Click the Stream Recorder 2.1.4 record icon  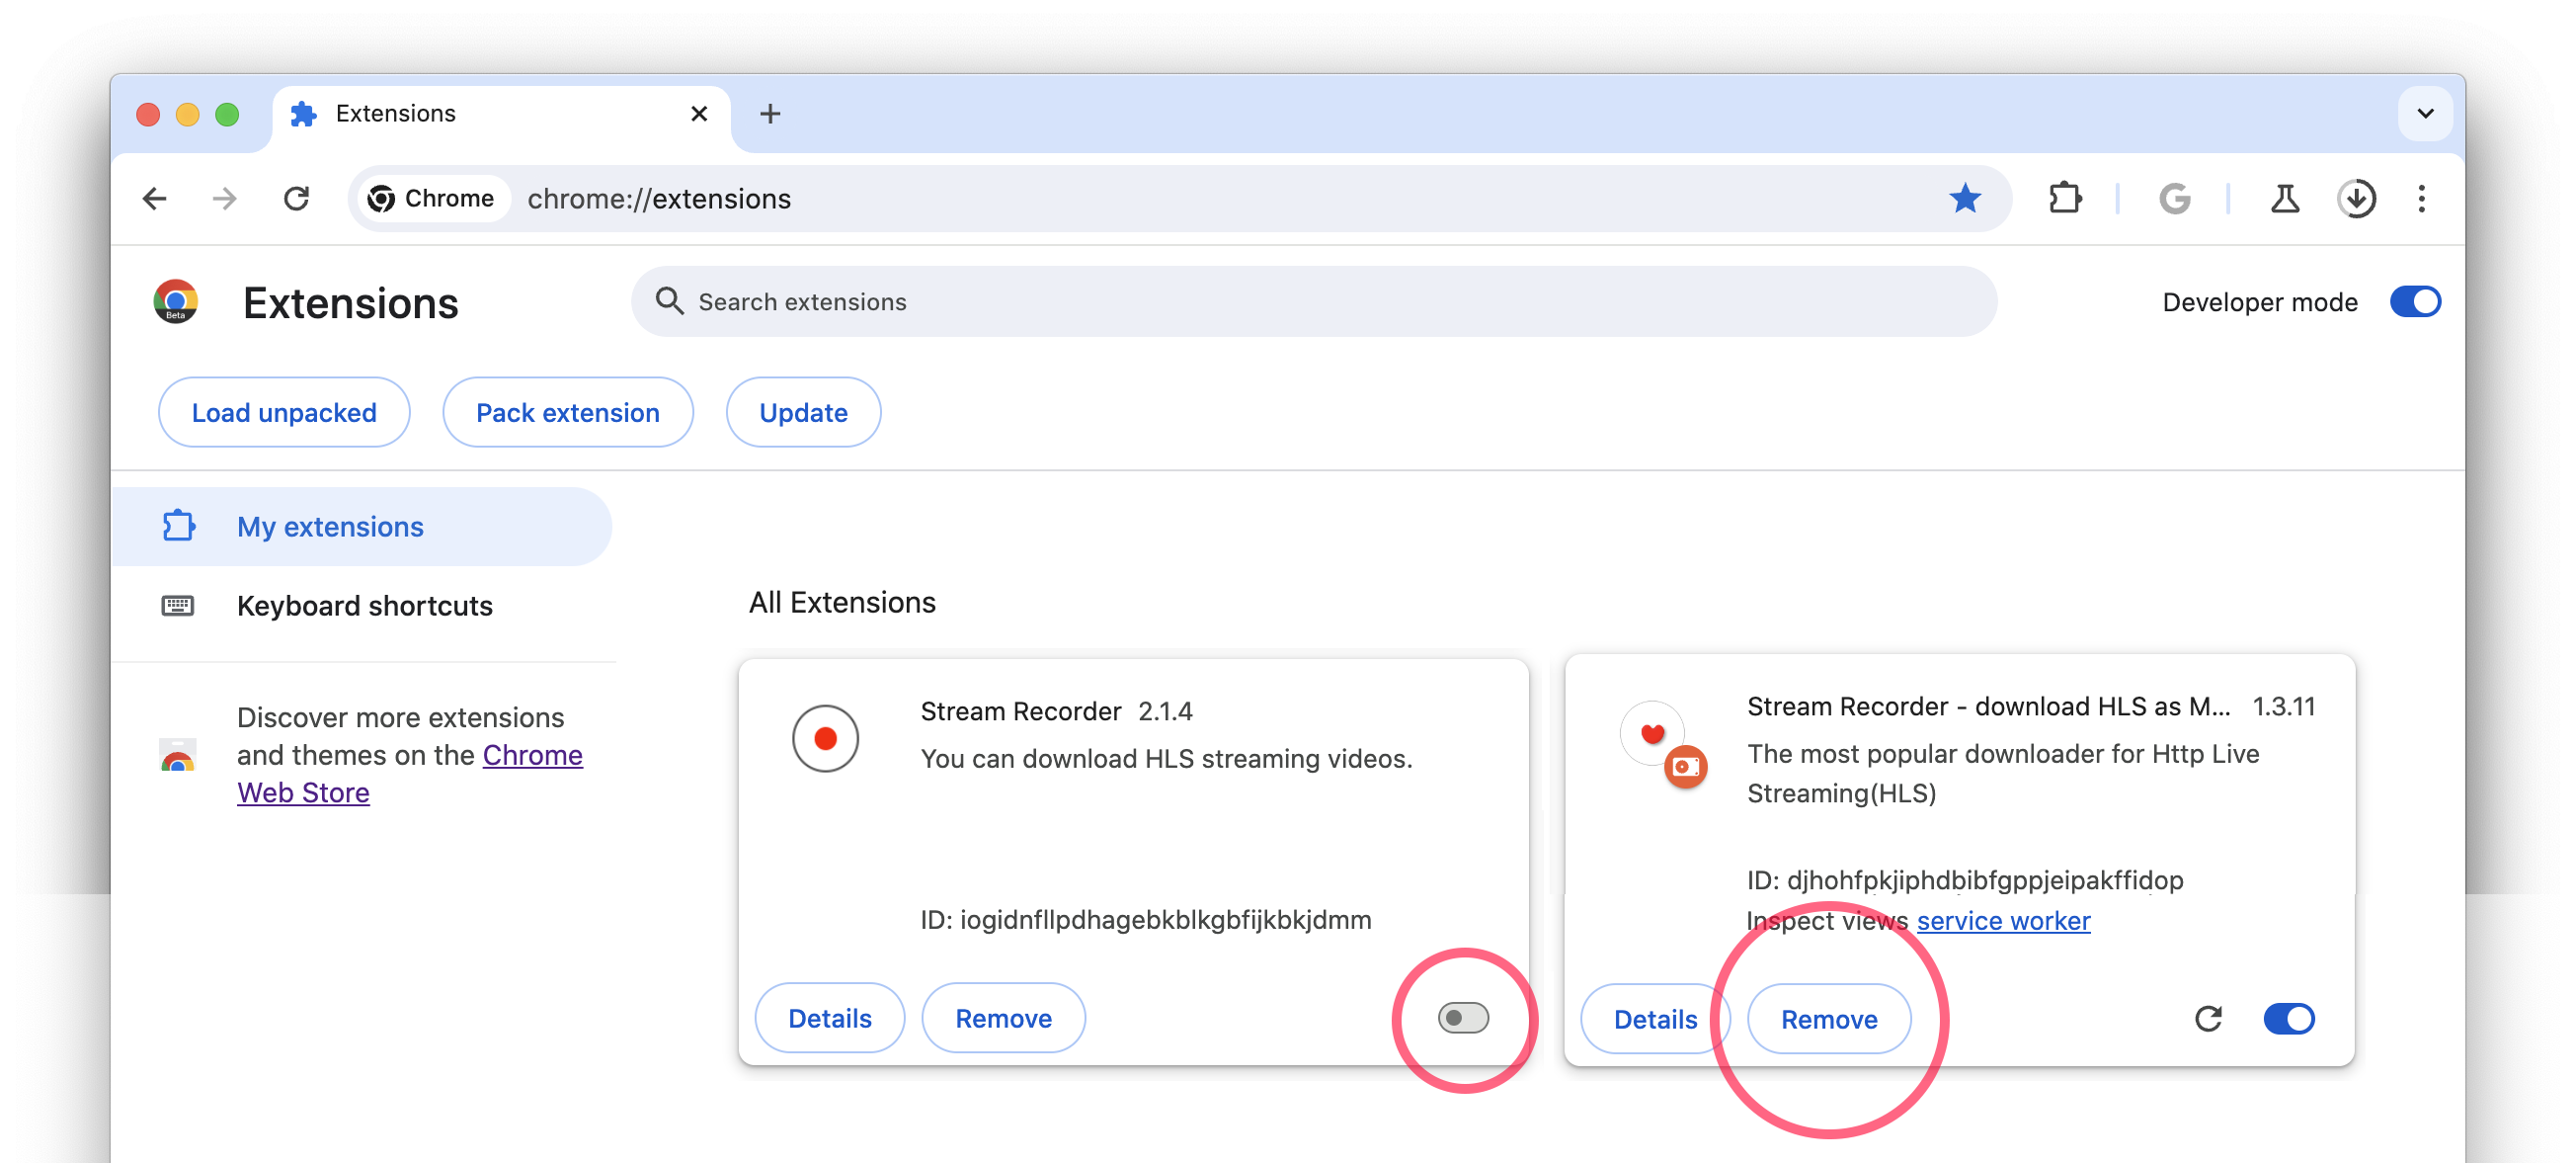click(825, 738)
